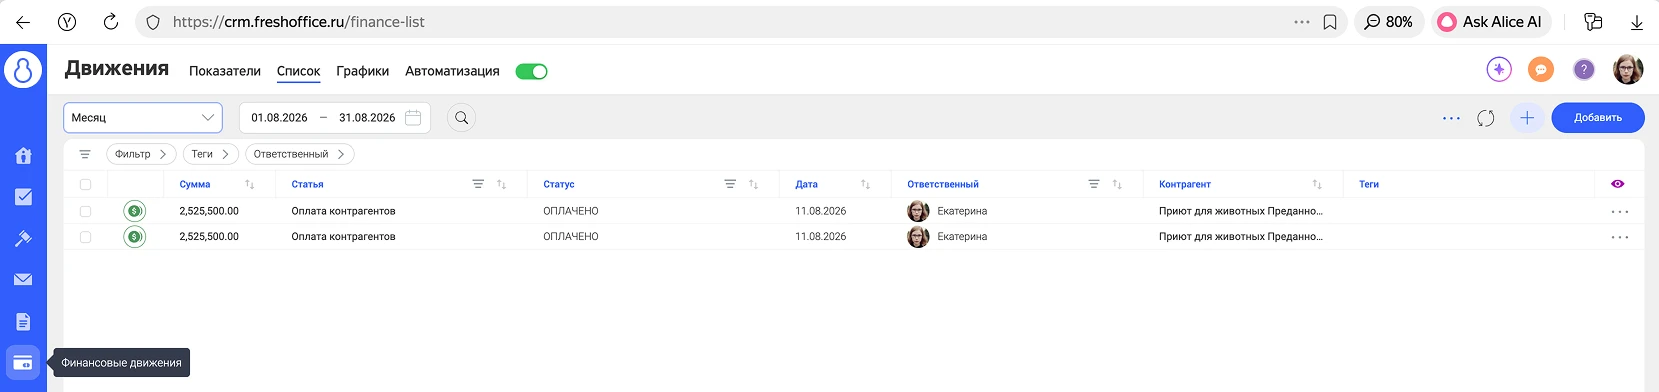The height and width of the screenshot is (392, 1659).
Task: Open the calendar date picker icon
Action: (x=413, y=117)
